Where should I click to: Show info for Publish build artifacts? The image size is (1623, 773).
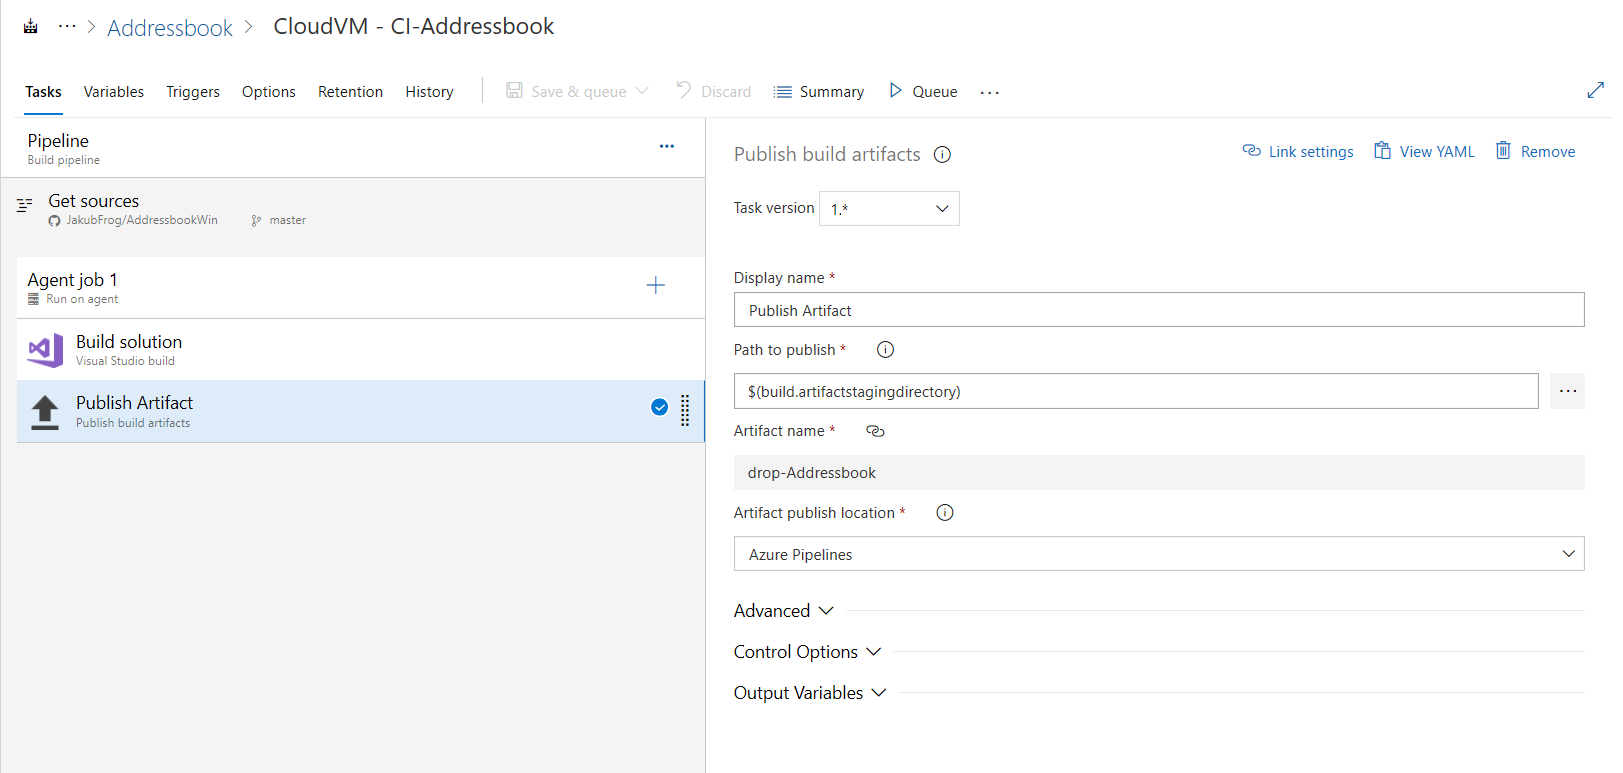click(942, 155)
